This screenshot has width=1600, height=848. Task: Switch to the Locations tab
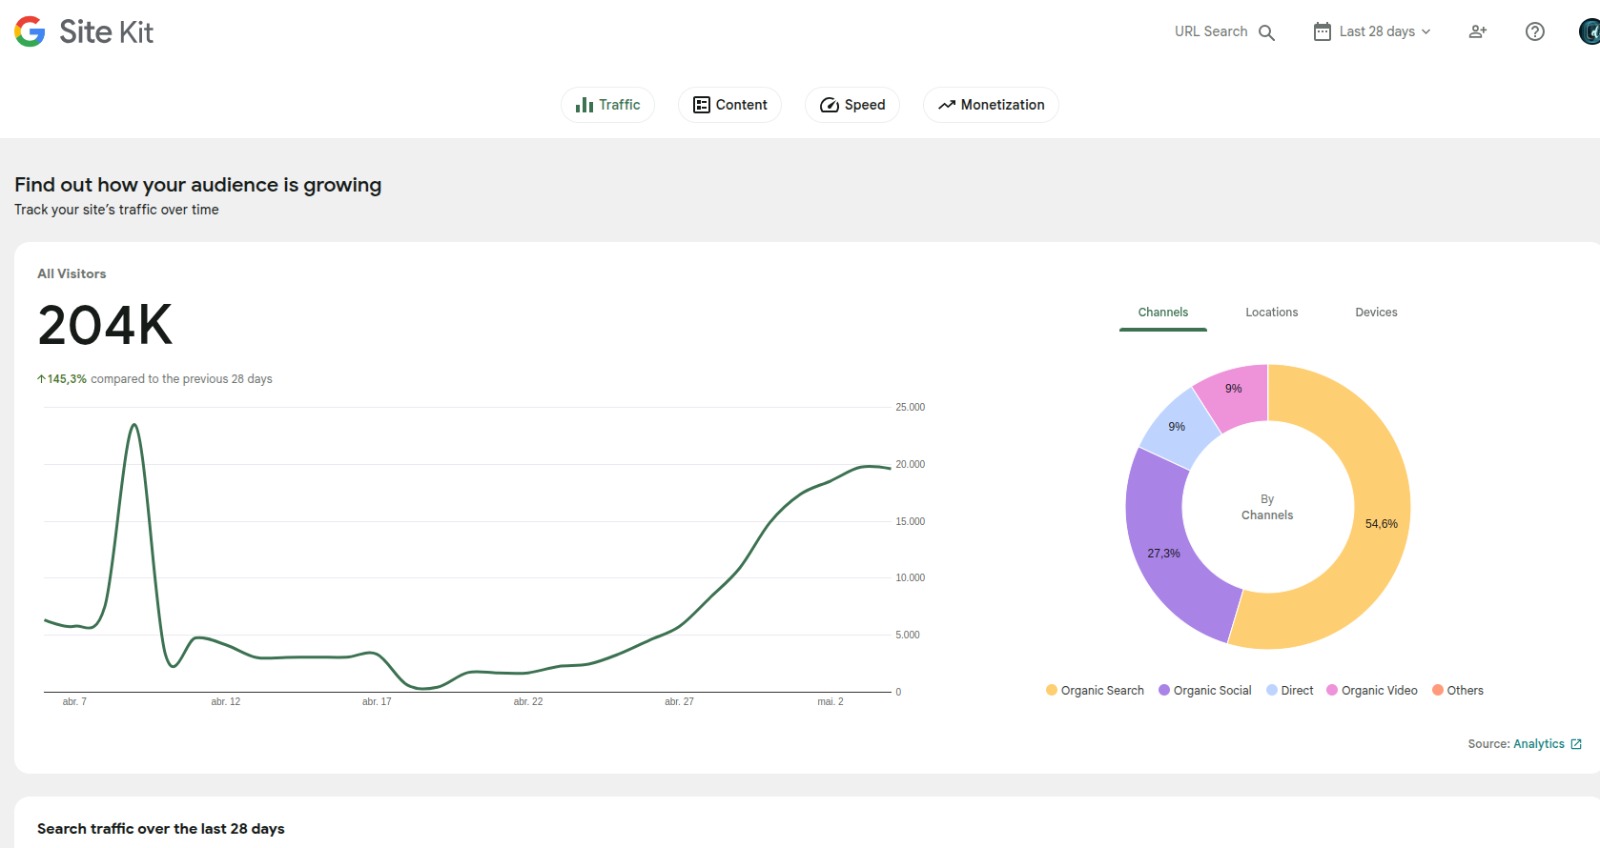[x=1271, y=312]
